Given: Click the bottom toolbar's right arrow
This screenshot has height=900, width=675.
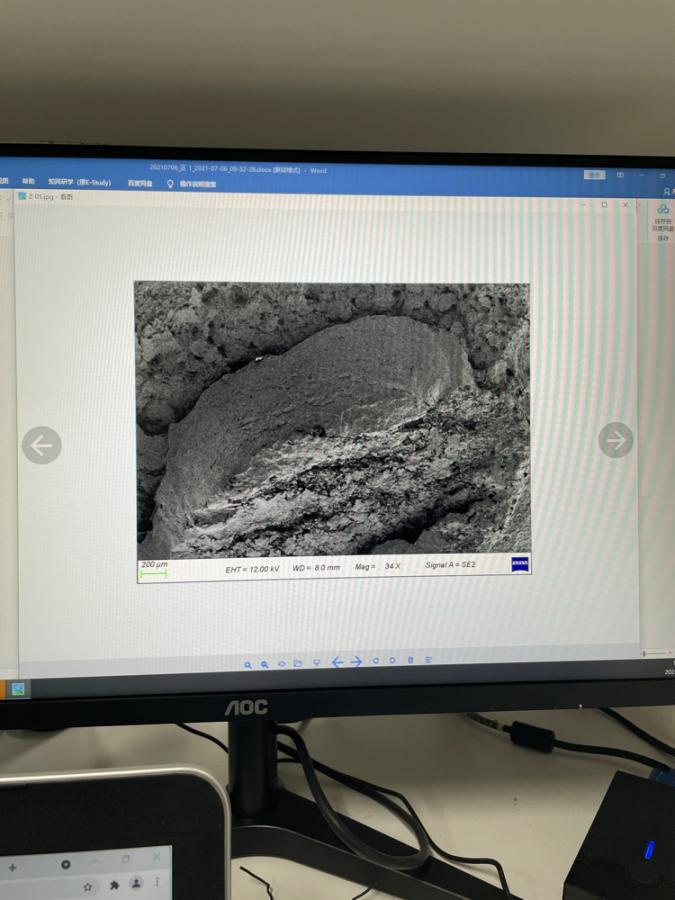Looking at the screenshot, I should point(356,662).
